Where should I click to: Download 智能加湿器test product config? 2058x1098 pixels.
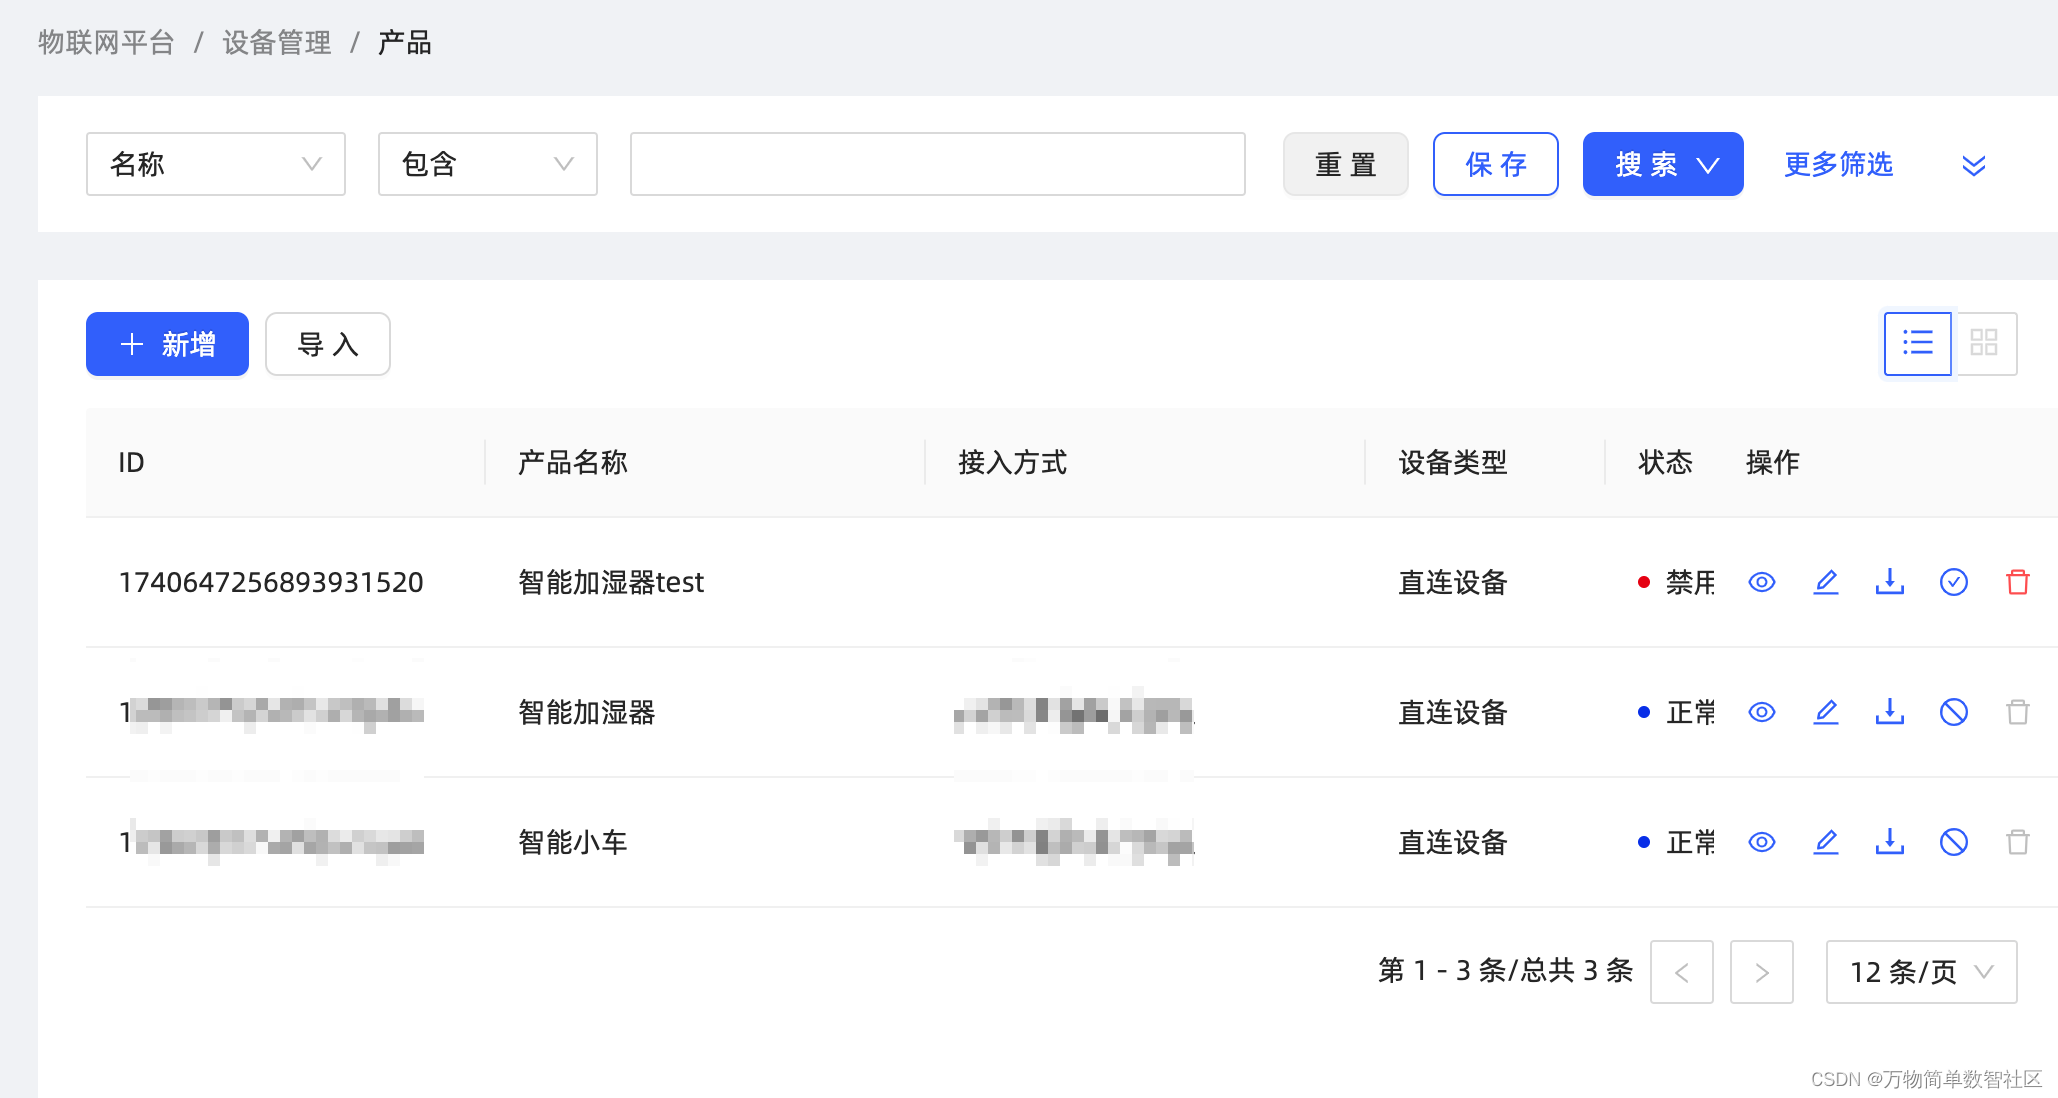pos(1889,582)
